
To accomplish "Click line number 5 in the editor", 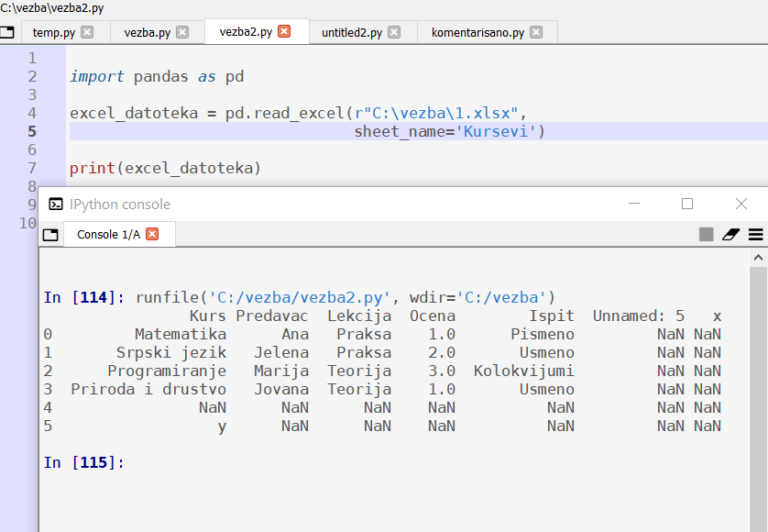I will (x=32, y=132).
